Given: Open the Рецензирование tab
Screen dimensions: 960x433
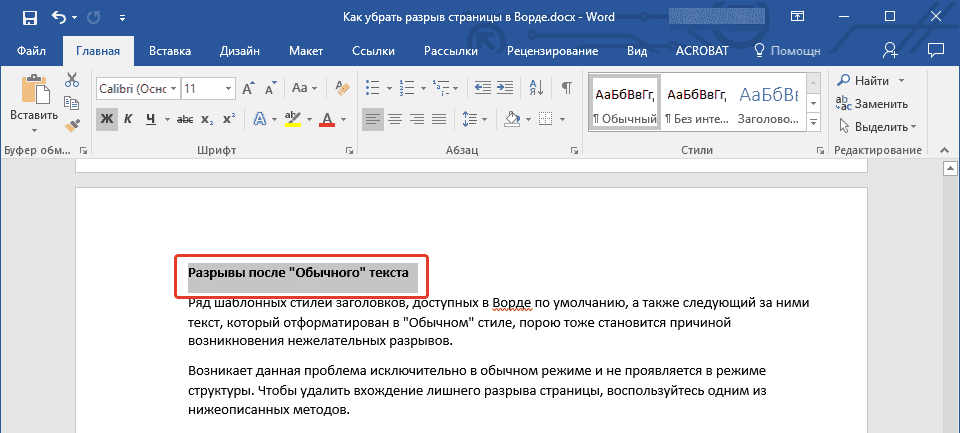Looking at the screenshot, I should [552, 51].
